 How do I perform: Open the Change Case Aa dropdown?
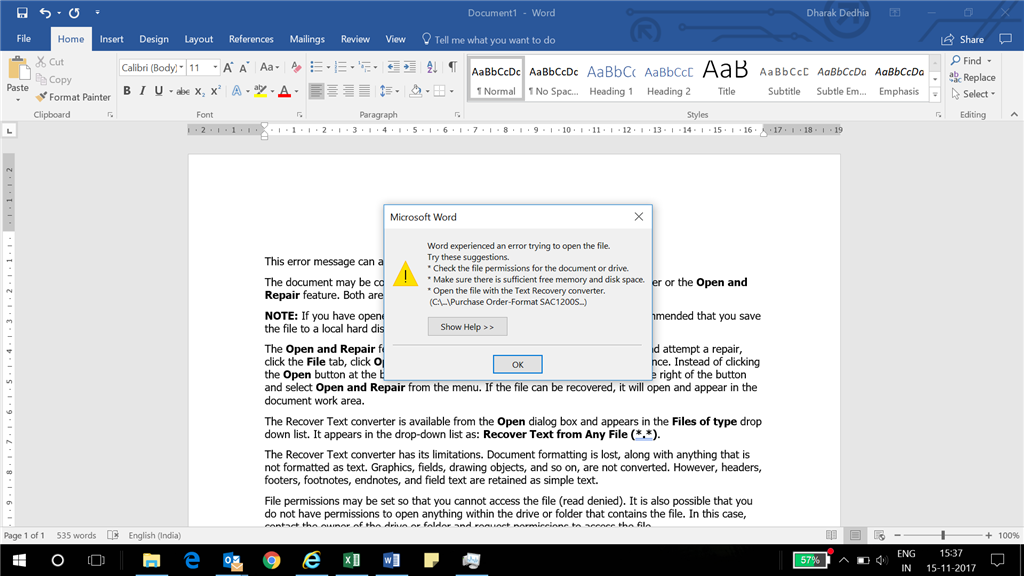click(269, 67)
